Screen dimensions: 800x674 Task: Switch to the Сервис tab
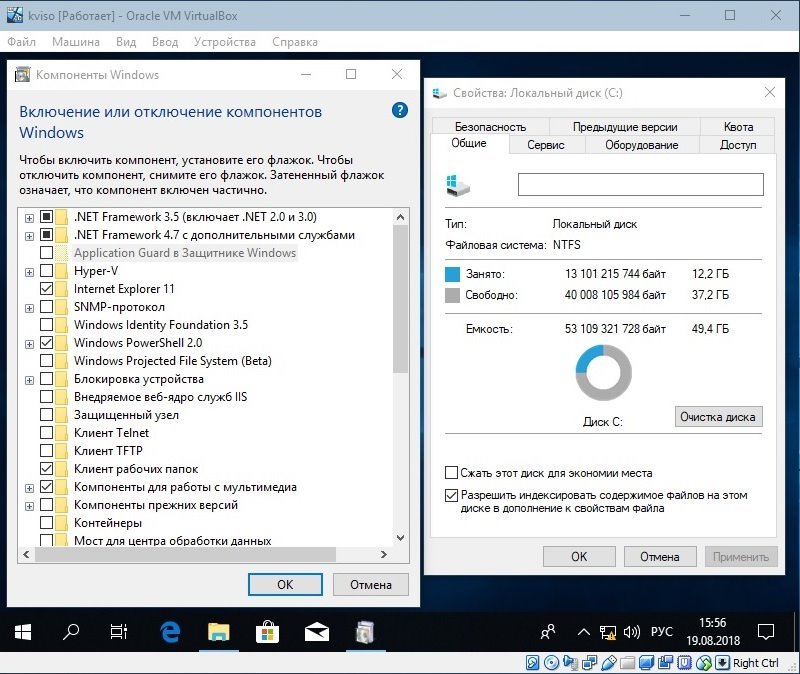coord(546,145)
